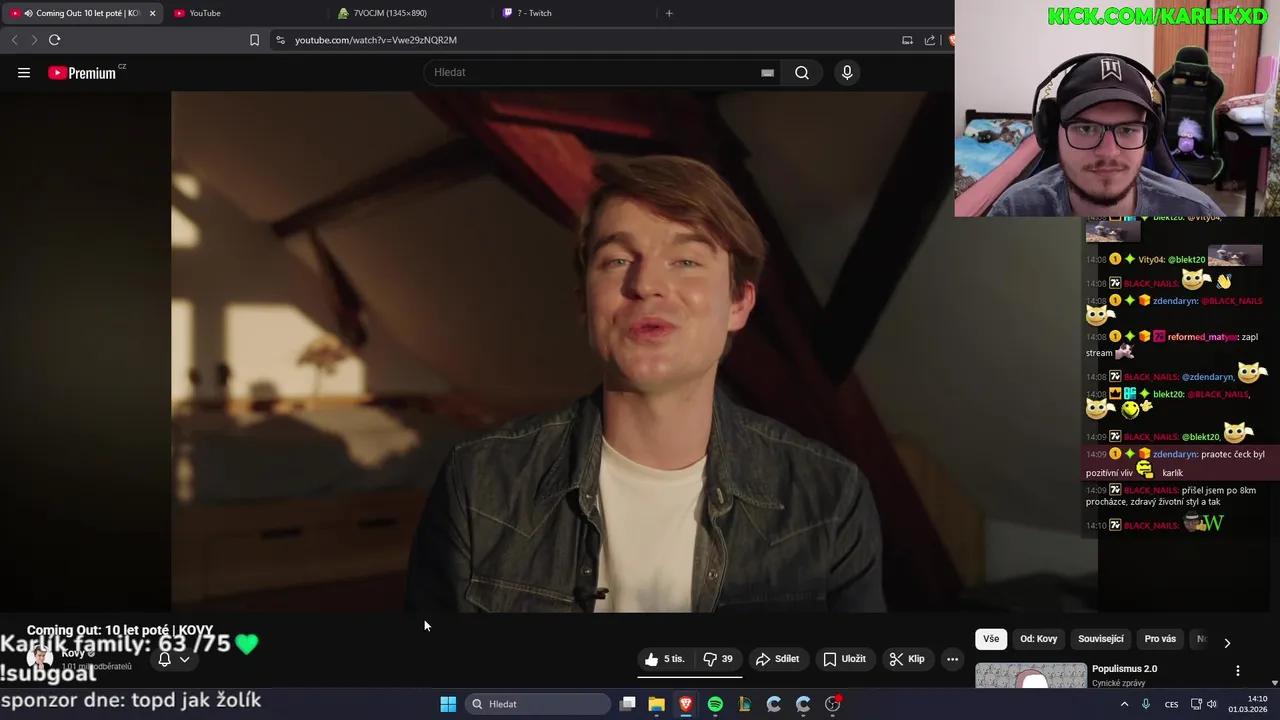This screenshot has height=720, width=1280.
Task: Share the page using the address bar share icon
Action: coord(930,40)
